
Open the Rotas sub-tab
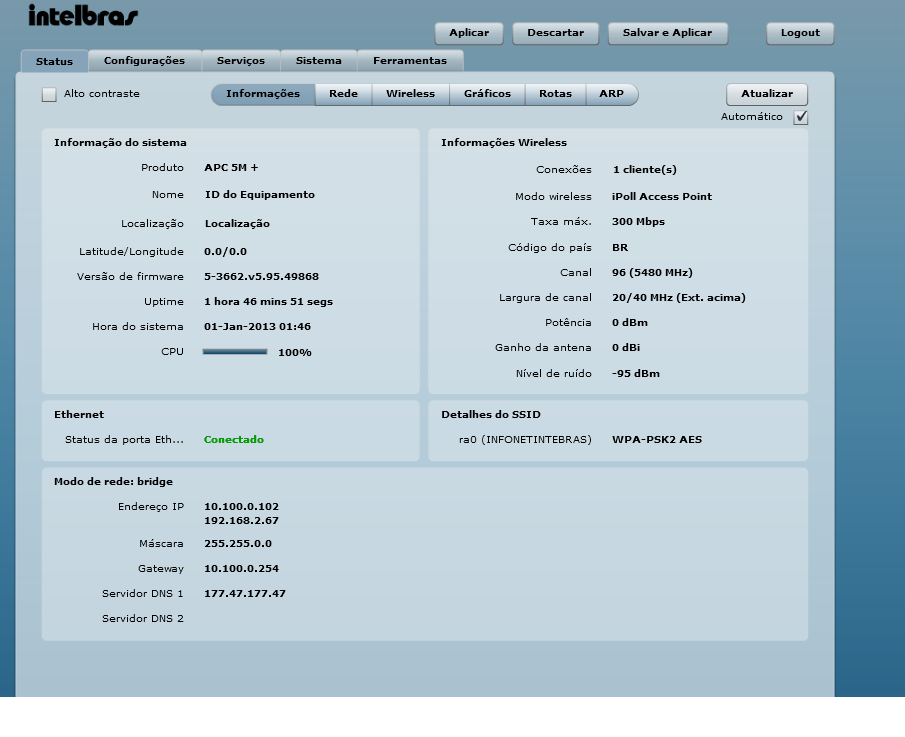[x=555, y=94]
